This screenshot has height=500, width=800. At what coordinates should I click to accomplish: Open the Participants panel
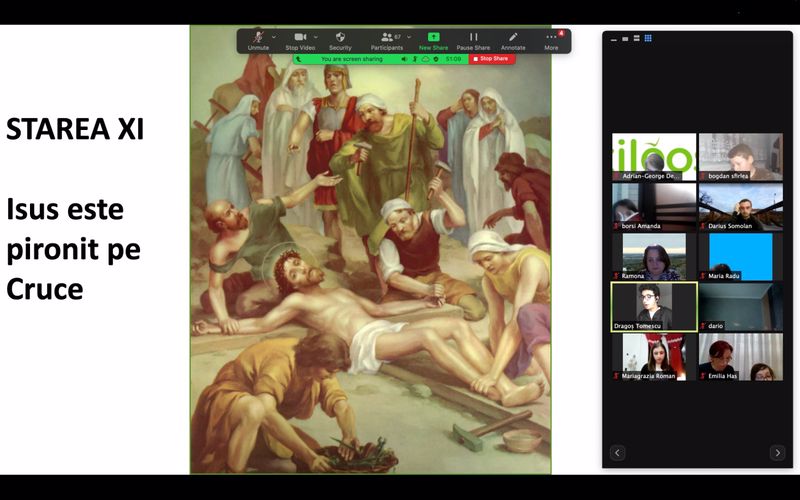386,39
